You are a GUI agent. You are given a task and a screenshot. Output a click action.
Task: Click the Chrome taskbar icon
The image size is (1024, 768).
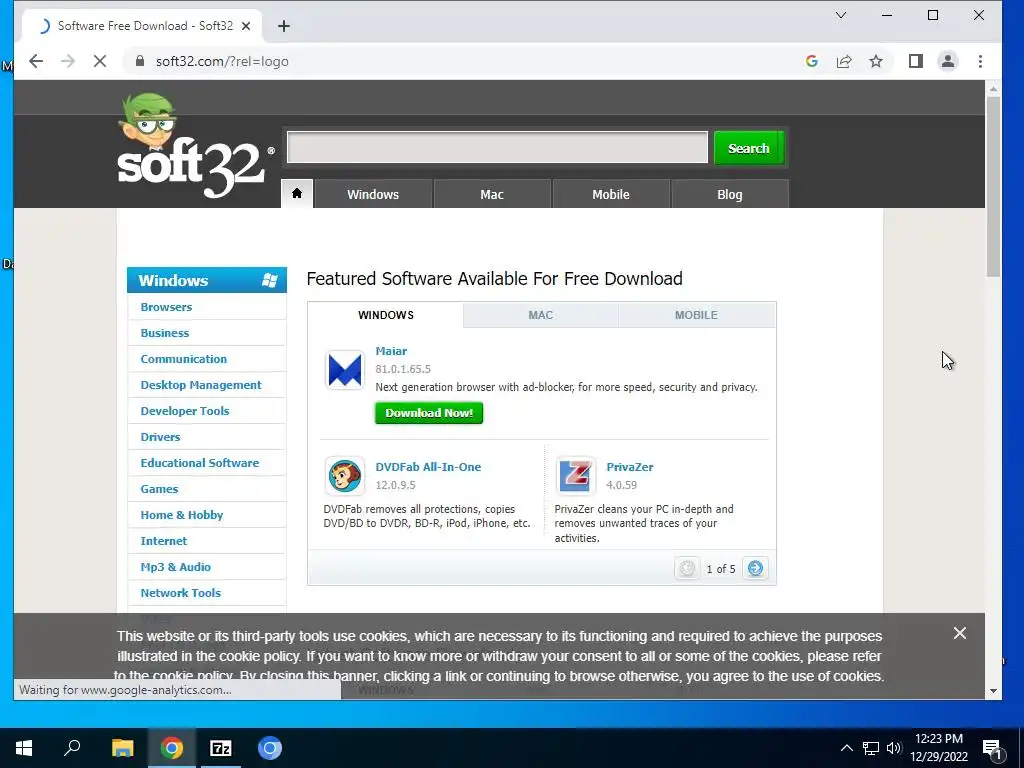coord(172,748)
